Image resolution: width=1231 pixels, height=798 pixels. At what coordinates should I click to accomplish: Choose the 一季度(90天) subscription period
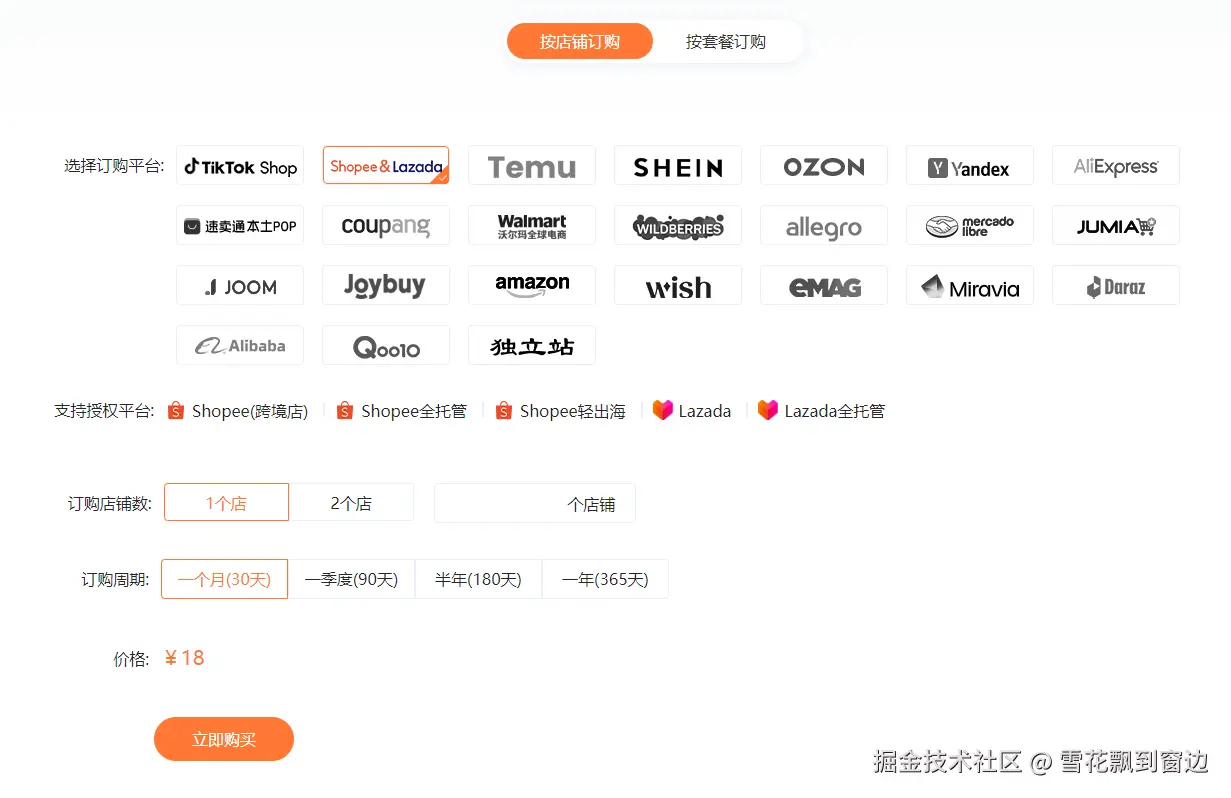coord(351,579)
